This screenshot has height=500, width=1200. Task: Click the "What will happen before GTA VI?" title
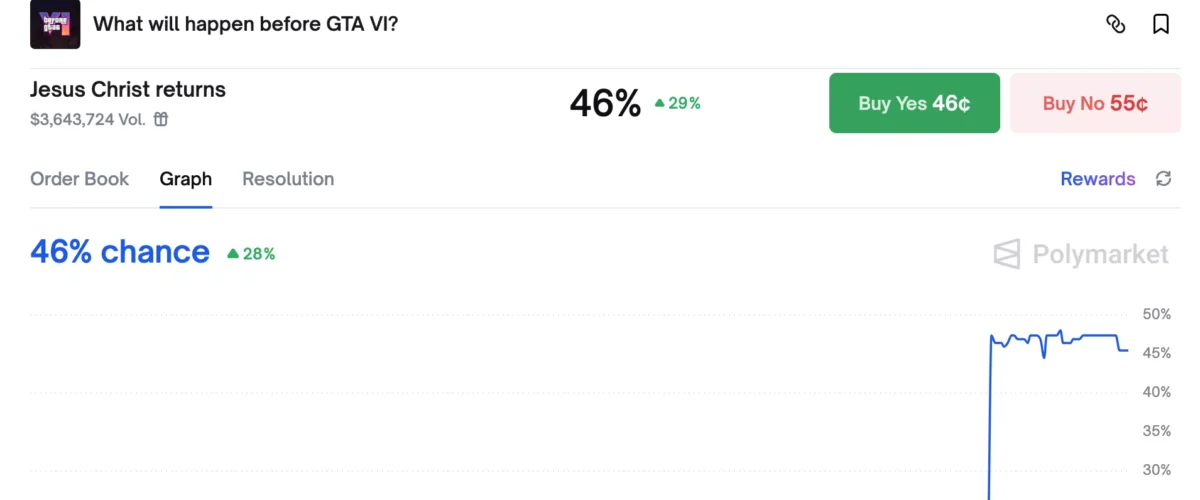point(246,24)
